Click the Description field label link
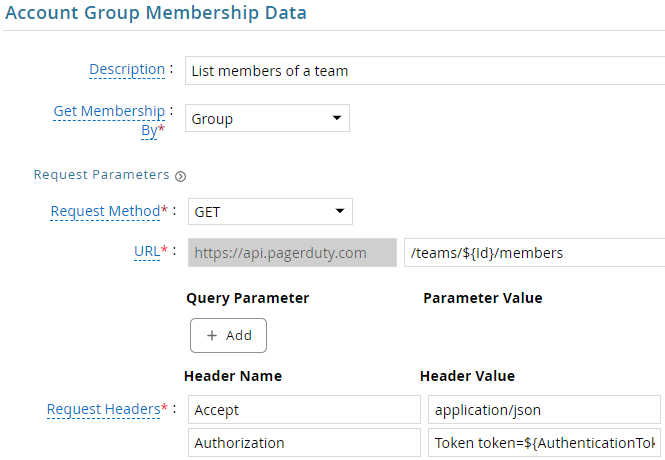 127,69
